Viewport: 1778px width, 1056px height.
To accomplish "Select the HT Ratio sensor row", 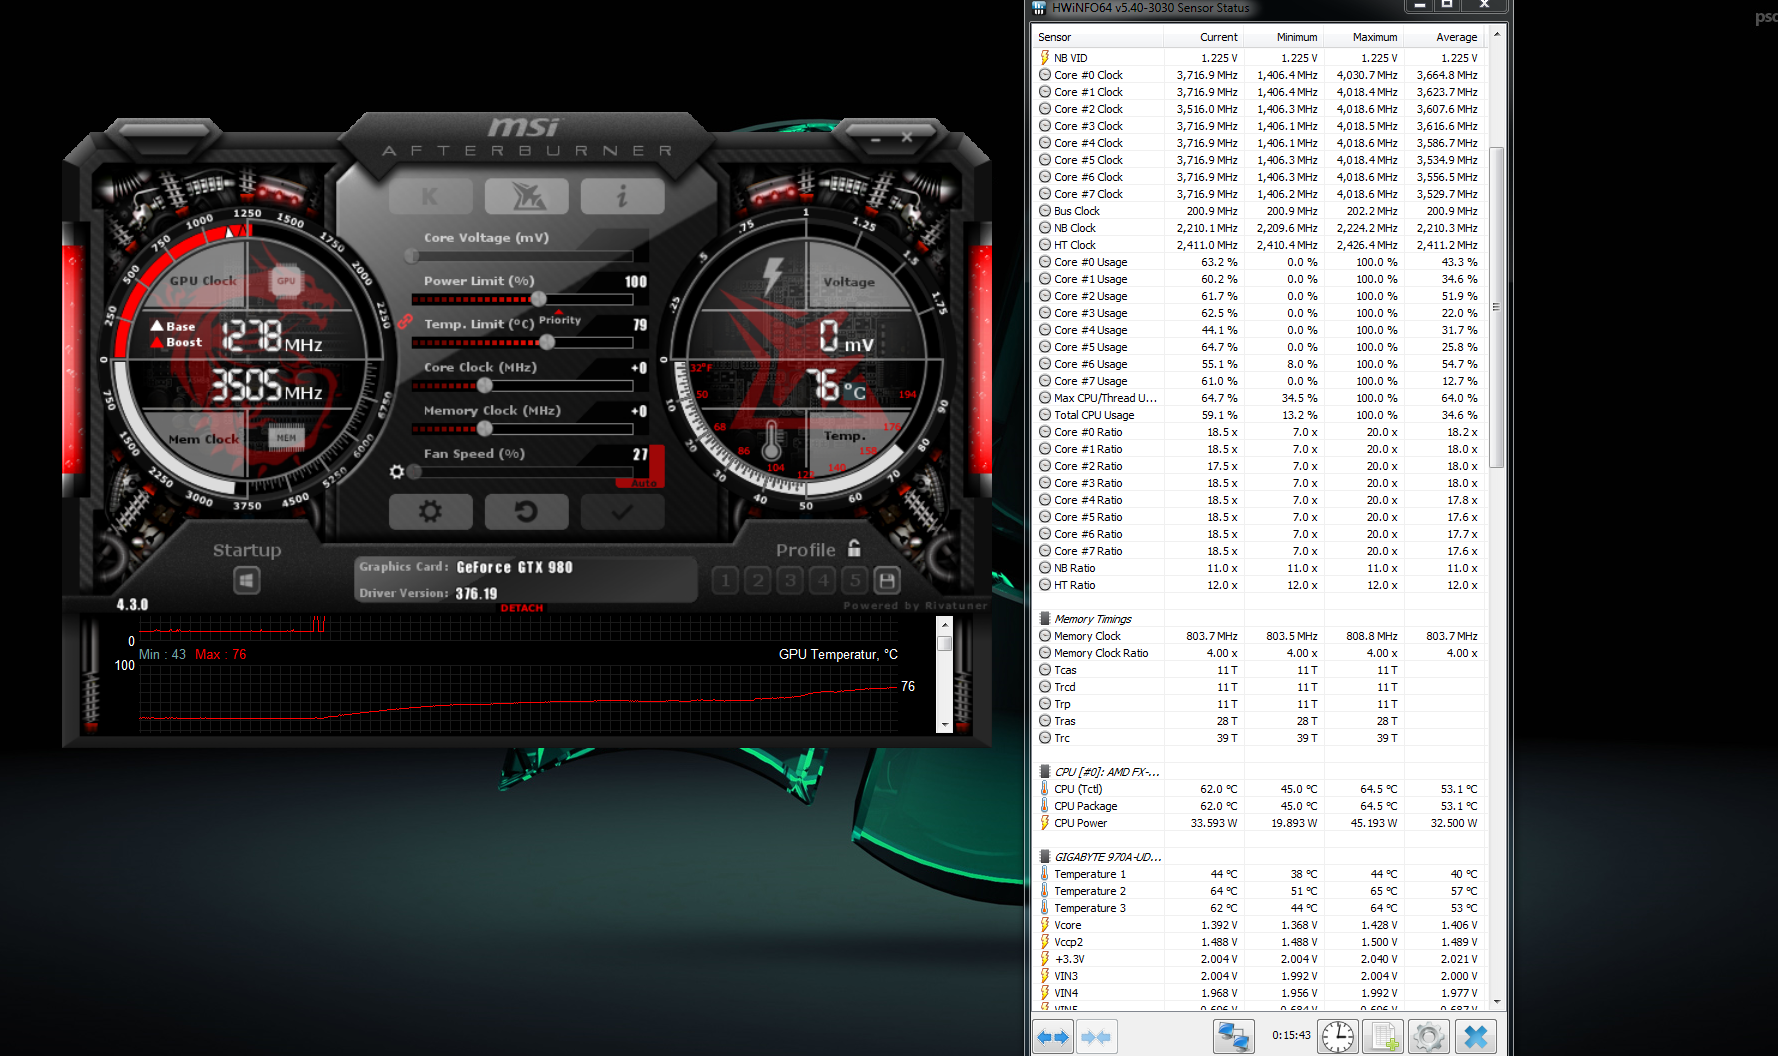I will point(1259,585).
